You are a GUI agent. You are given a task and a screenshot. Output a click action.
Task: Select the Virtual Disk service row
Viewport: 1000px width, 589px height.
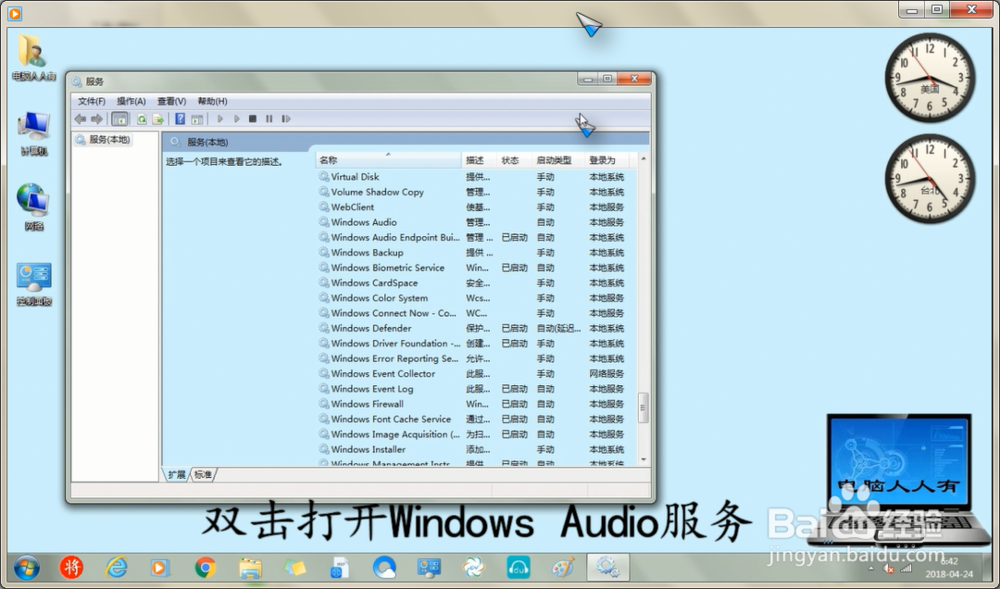coord(472,177)
